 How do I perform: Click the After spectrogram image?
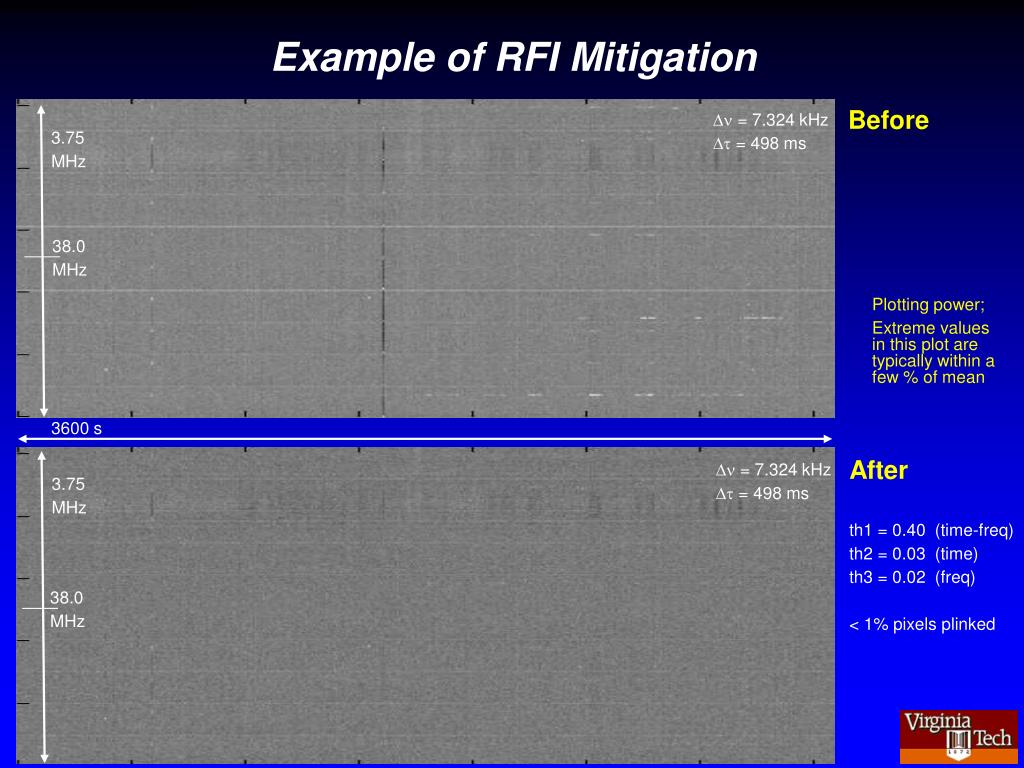425,606
